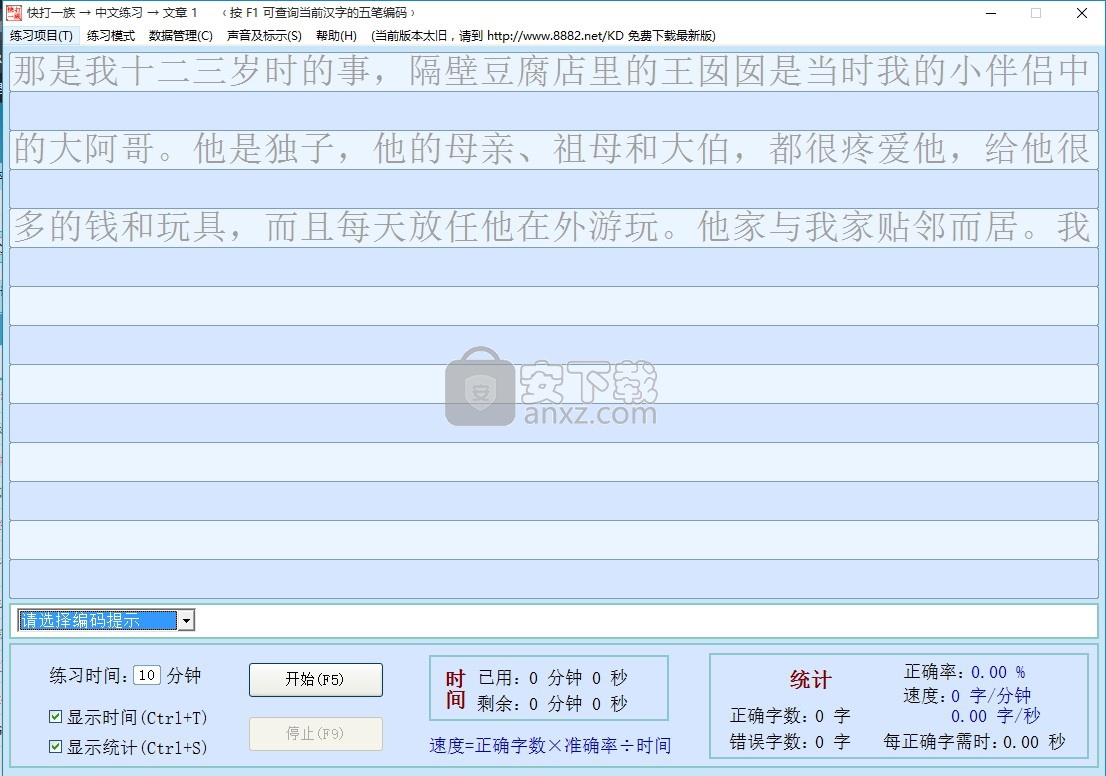The height and width of the screenshot is (776, 1106).
Task: Start practice with 开始(F5) button
Action: point(315,679)
